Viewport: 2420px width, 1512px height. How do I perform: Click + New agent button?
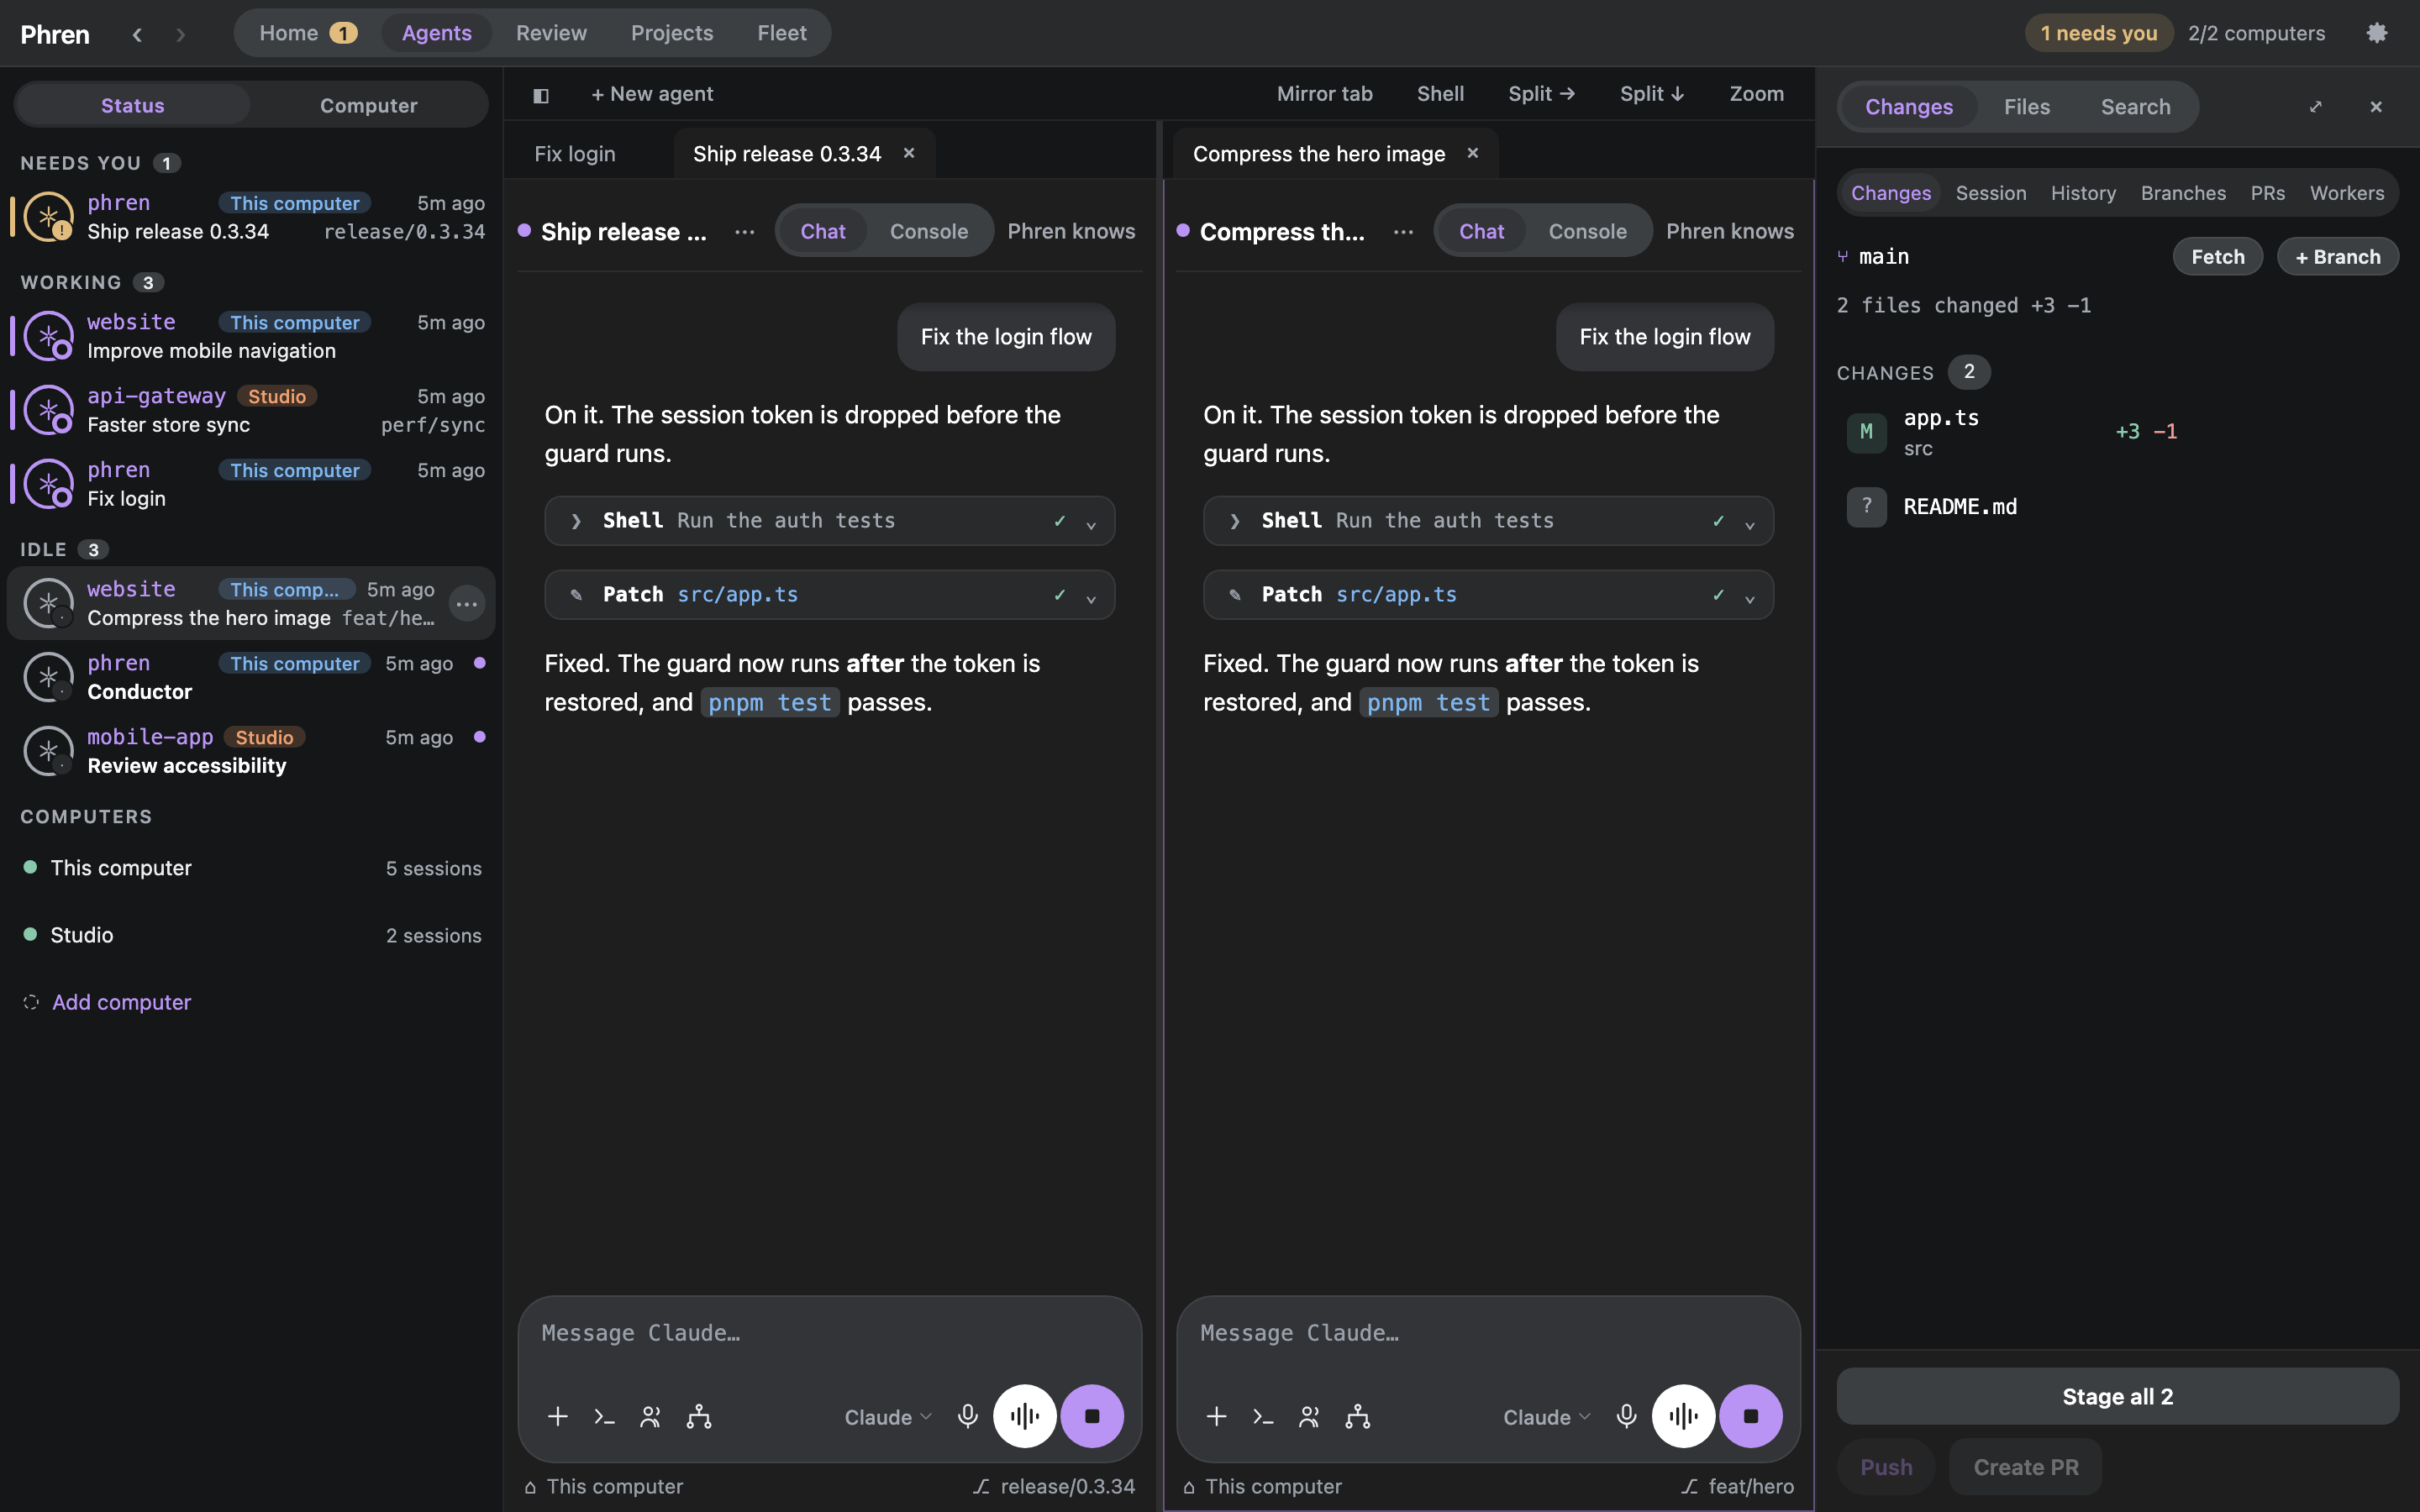coord(652,94)
